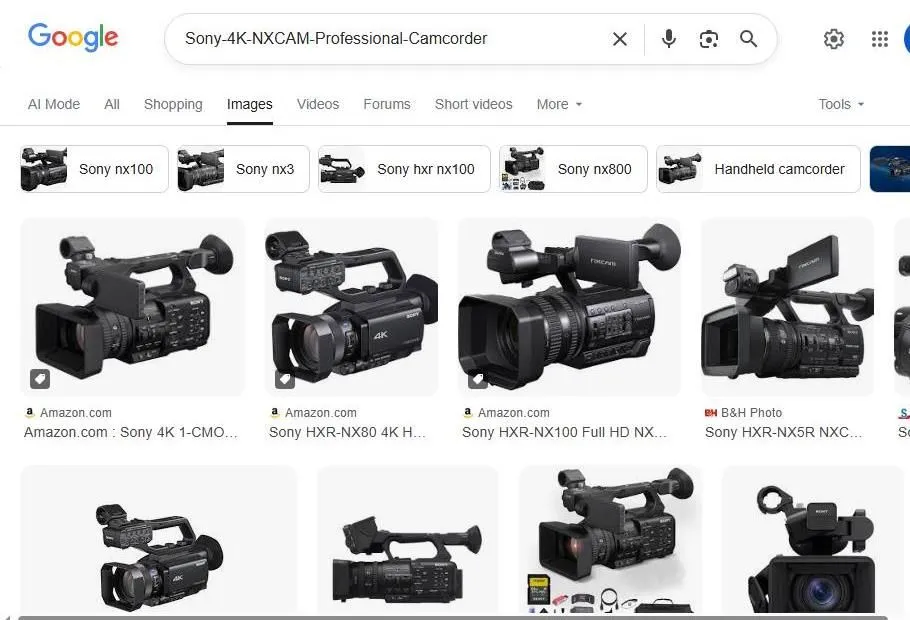Screen dimensions: 910x620
Task: Open the Videos tab
Action: 318,104
